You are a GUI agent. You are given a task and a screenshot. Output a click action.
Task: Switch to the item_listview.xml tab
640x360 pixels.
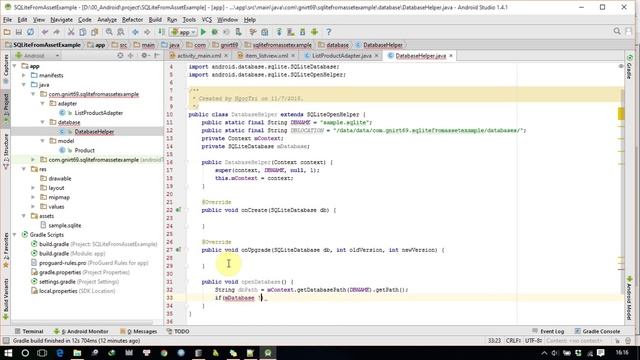(x=267, y=56)
